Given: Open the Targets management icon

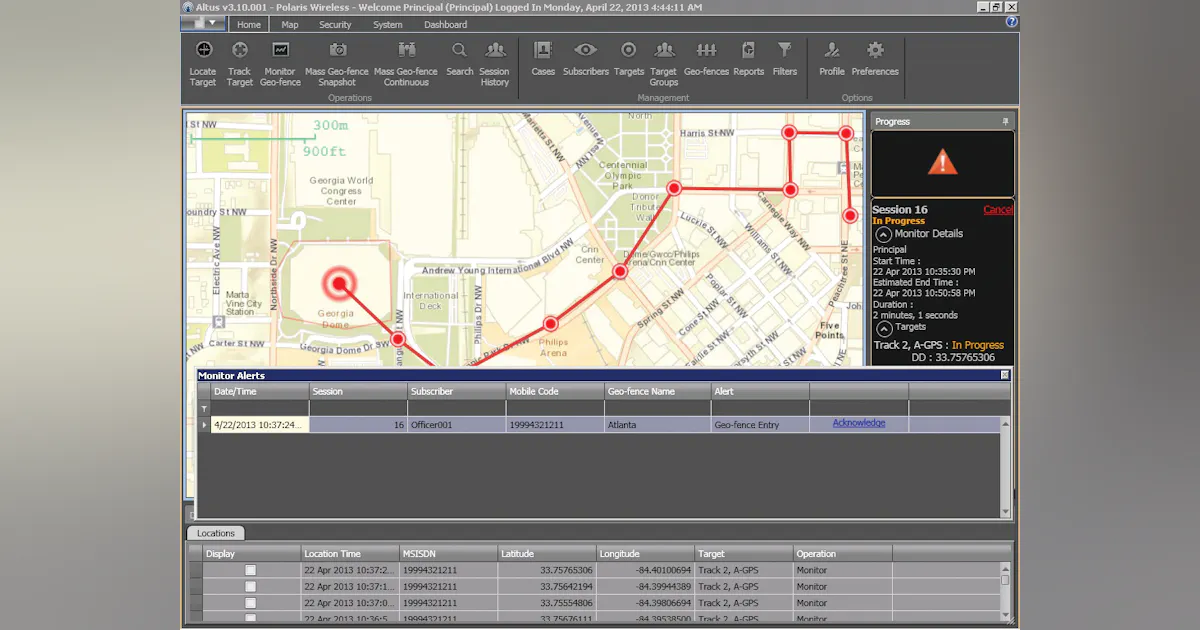Looking at the screenshot, I should click(628, 50).
